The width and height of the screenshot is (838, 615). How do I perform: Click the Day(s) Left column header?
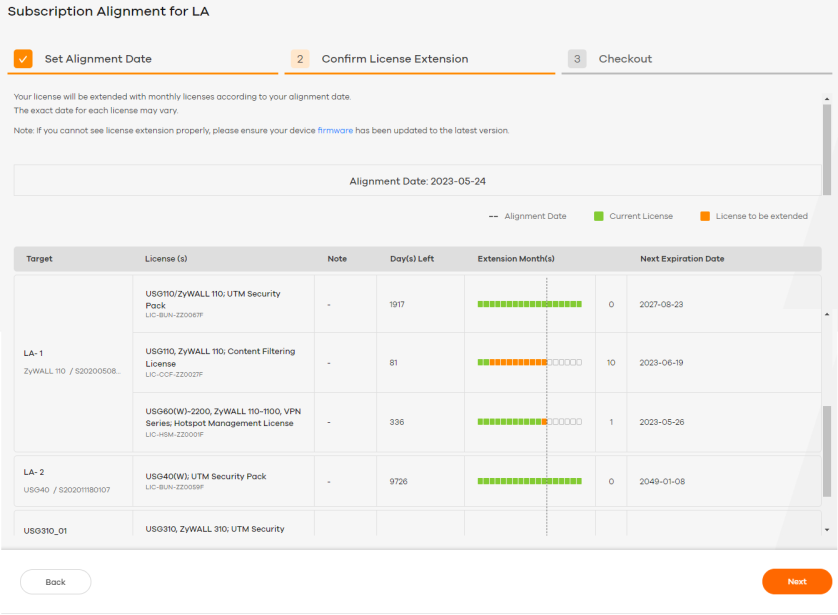pyautogui.click(x=412, y=259)
